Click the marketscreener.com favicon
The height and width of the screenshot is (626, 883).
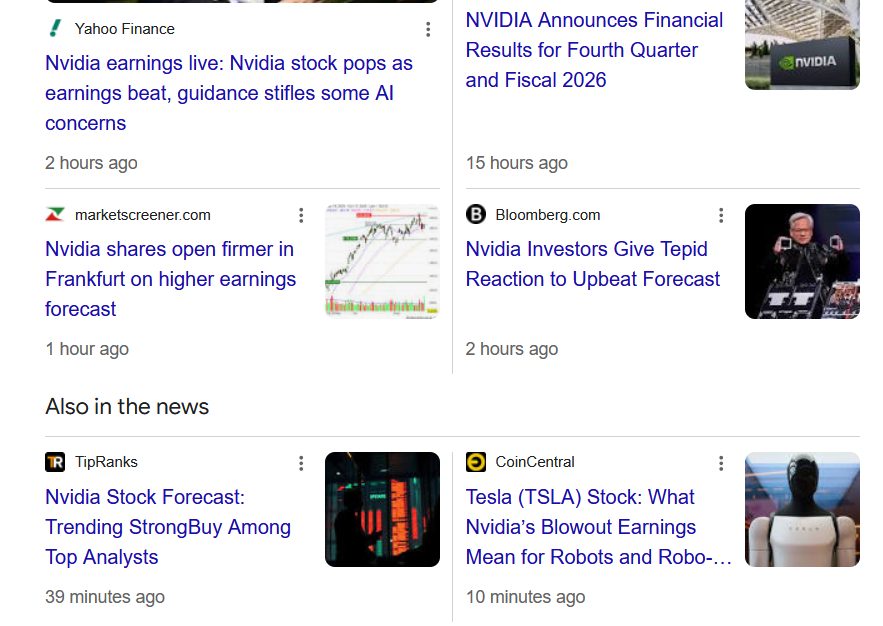point(55,214)
